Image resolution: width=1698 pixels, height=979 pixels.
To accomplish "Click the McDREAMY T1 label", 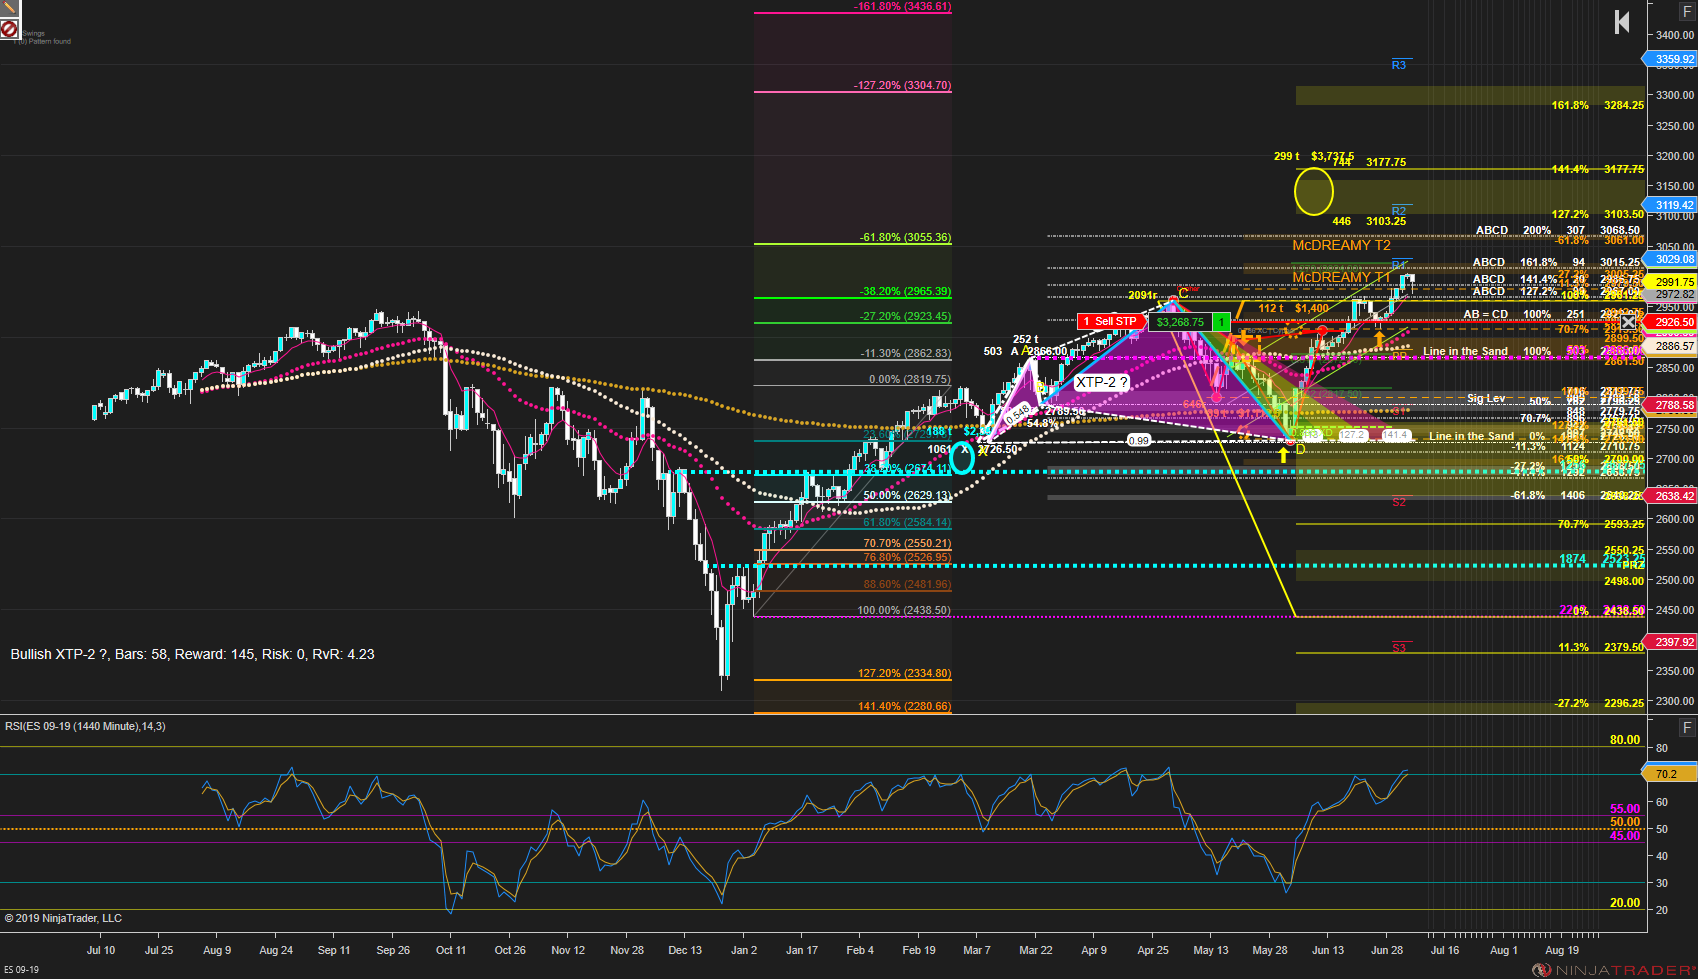I will point(1341,277).
